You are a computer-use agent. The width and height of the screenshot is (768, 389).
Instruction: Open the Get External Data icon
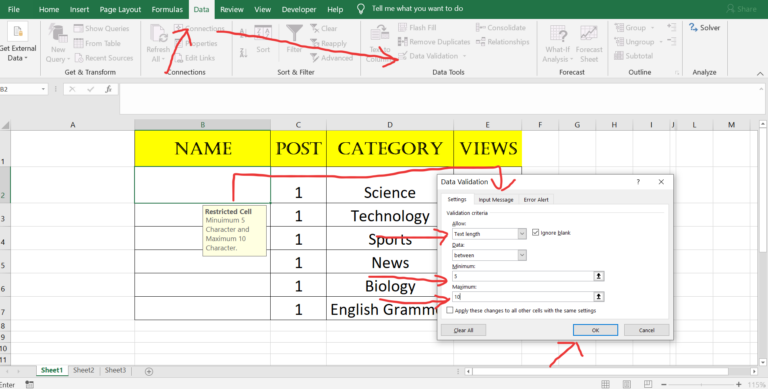click(18, 43)
